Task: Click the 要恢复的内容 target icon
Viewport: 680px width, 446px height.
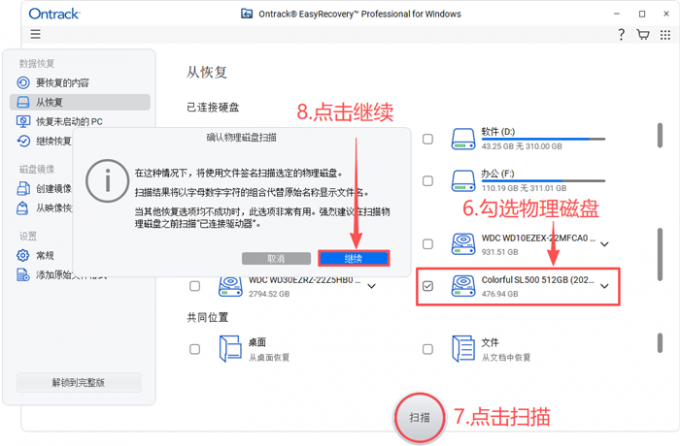Action: (x=23, y=82)
